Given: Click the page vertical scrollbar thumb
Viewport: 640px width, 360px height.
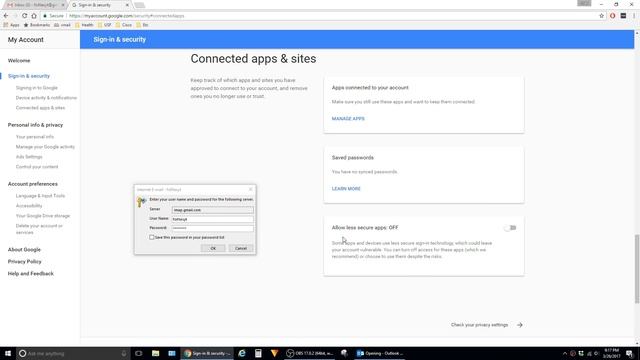Looking at the screenshot, I should click(637, 269).
